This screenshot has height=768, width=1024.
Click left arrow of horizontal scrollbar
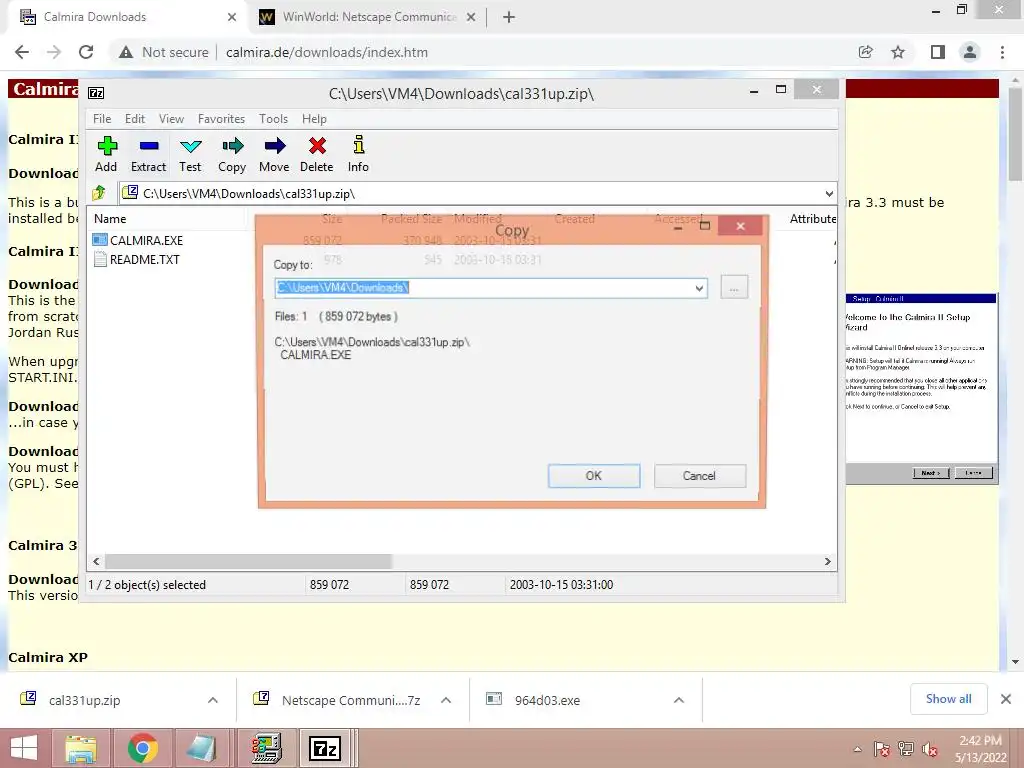(97, 562)
